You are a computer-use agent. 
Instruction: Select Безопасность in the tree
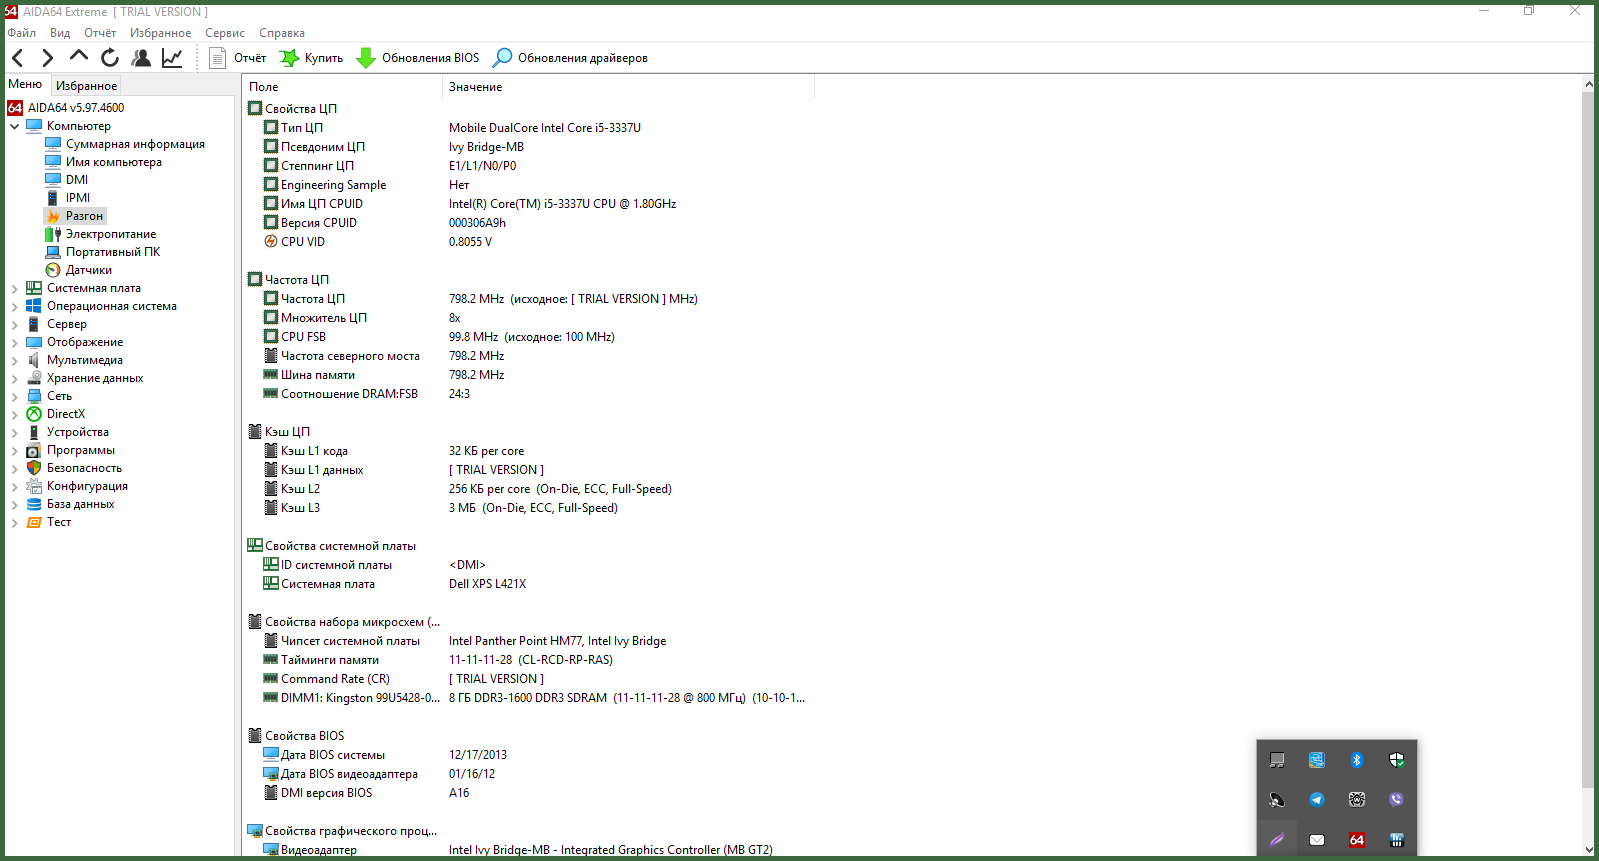coord(84,468)
